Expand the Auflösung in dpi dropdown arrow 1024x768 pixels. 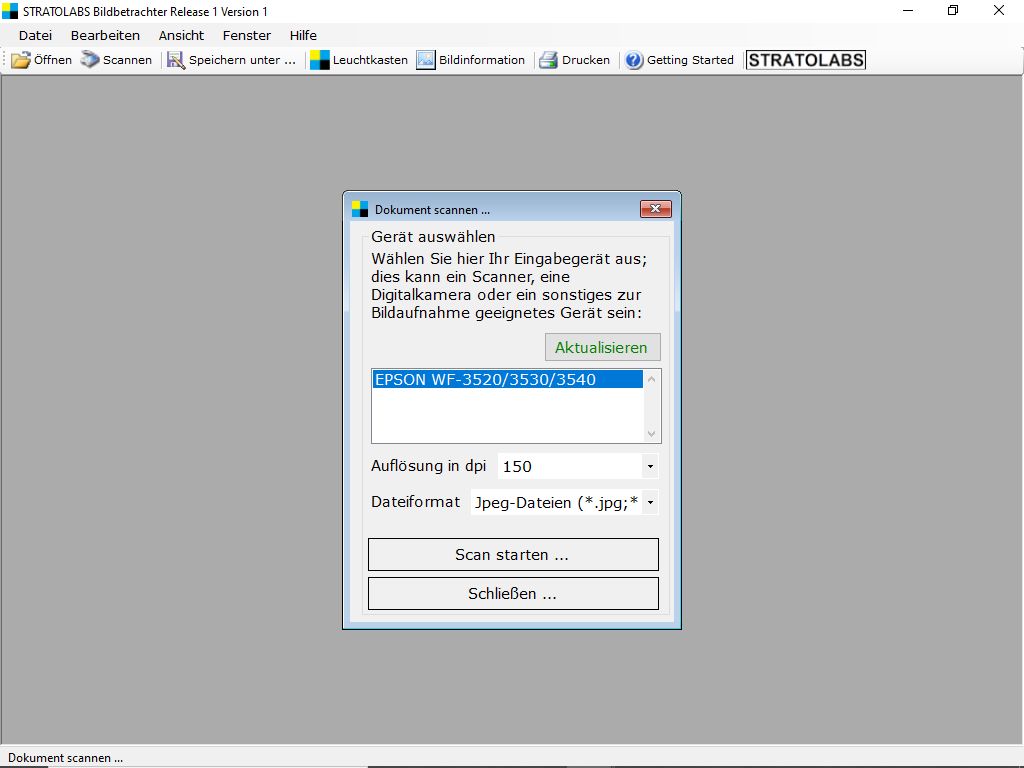[x=650, y=466]
